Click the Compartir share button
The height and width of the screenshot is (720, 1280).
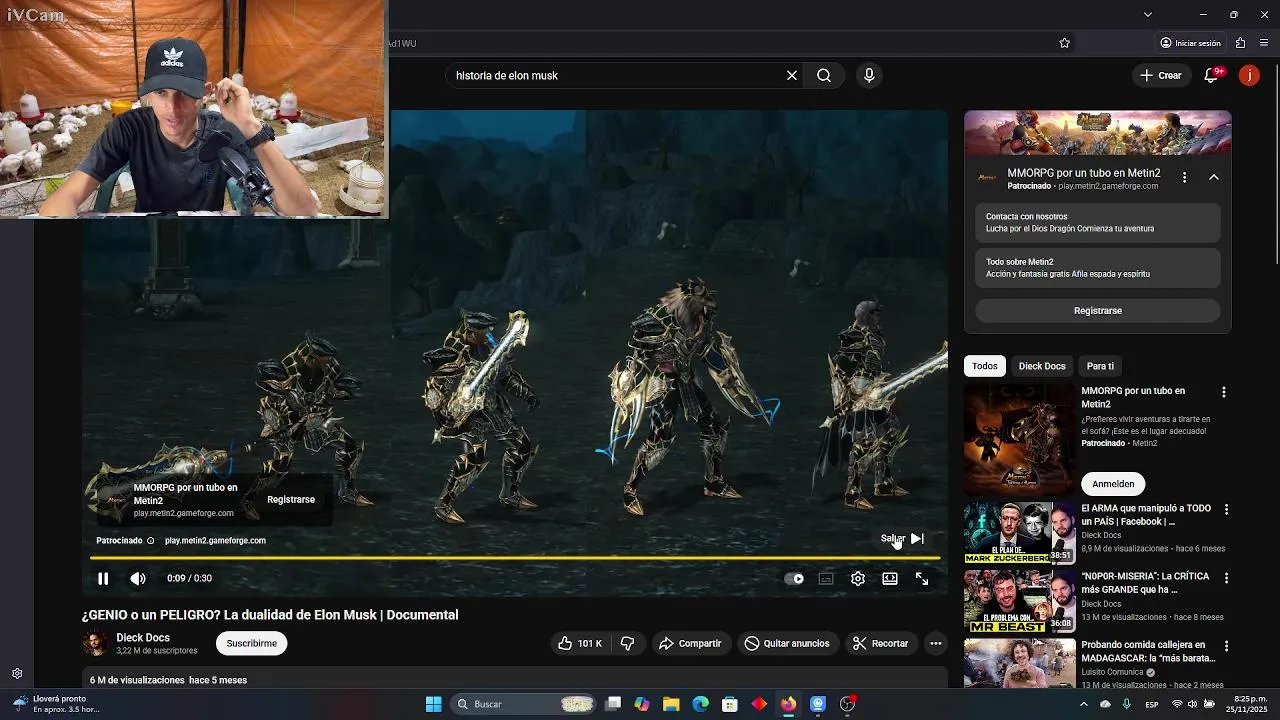coord(691,643)
